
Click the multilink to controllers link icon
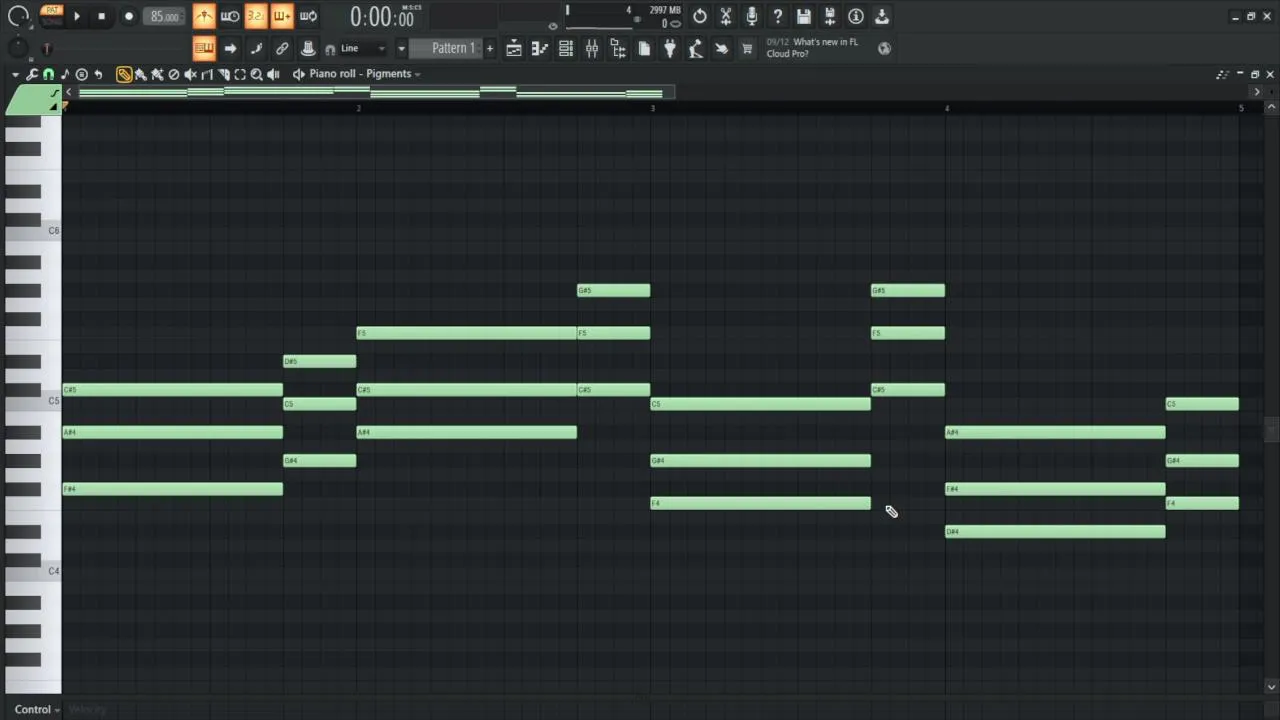(282, 48)
